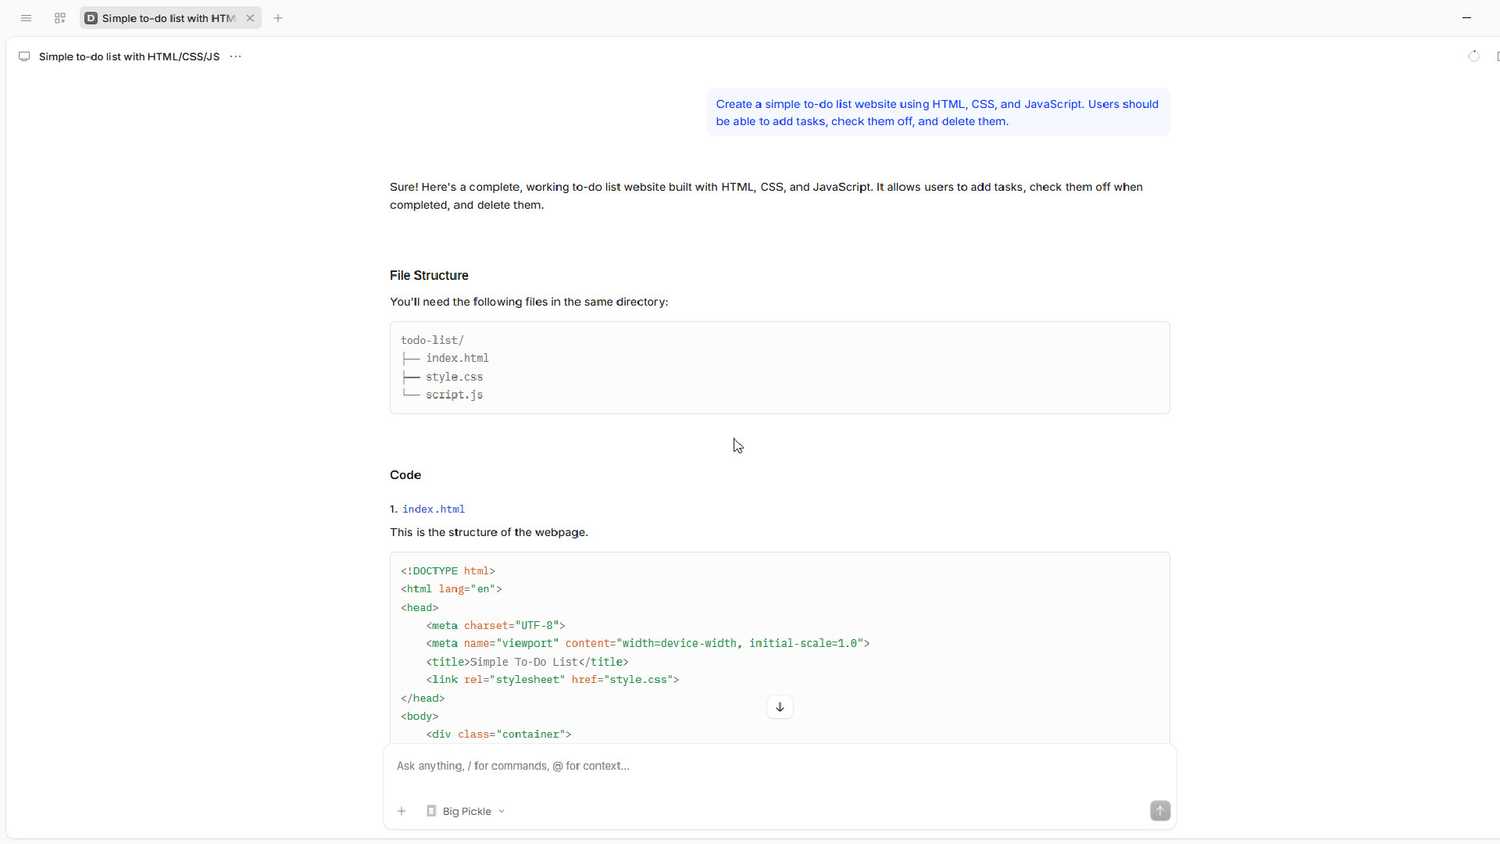The image size is (1500, 844).
Task: Open the three-dot session options menu
Action: [x=236, y=57]
